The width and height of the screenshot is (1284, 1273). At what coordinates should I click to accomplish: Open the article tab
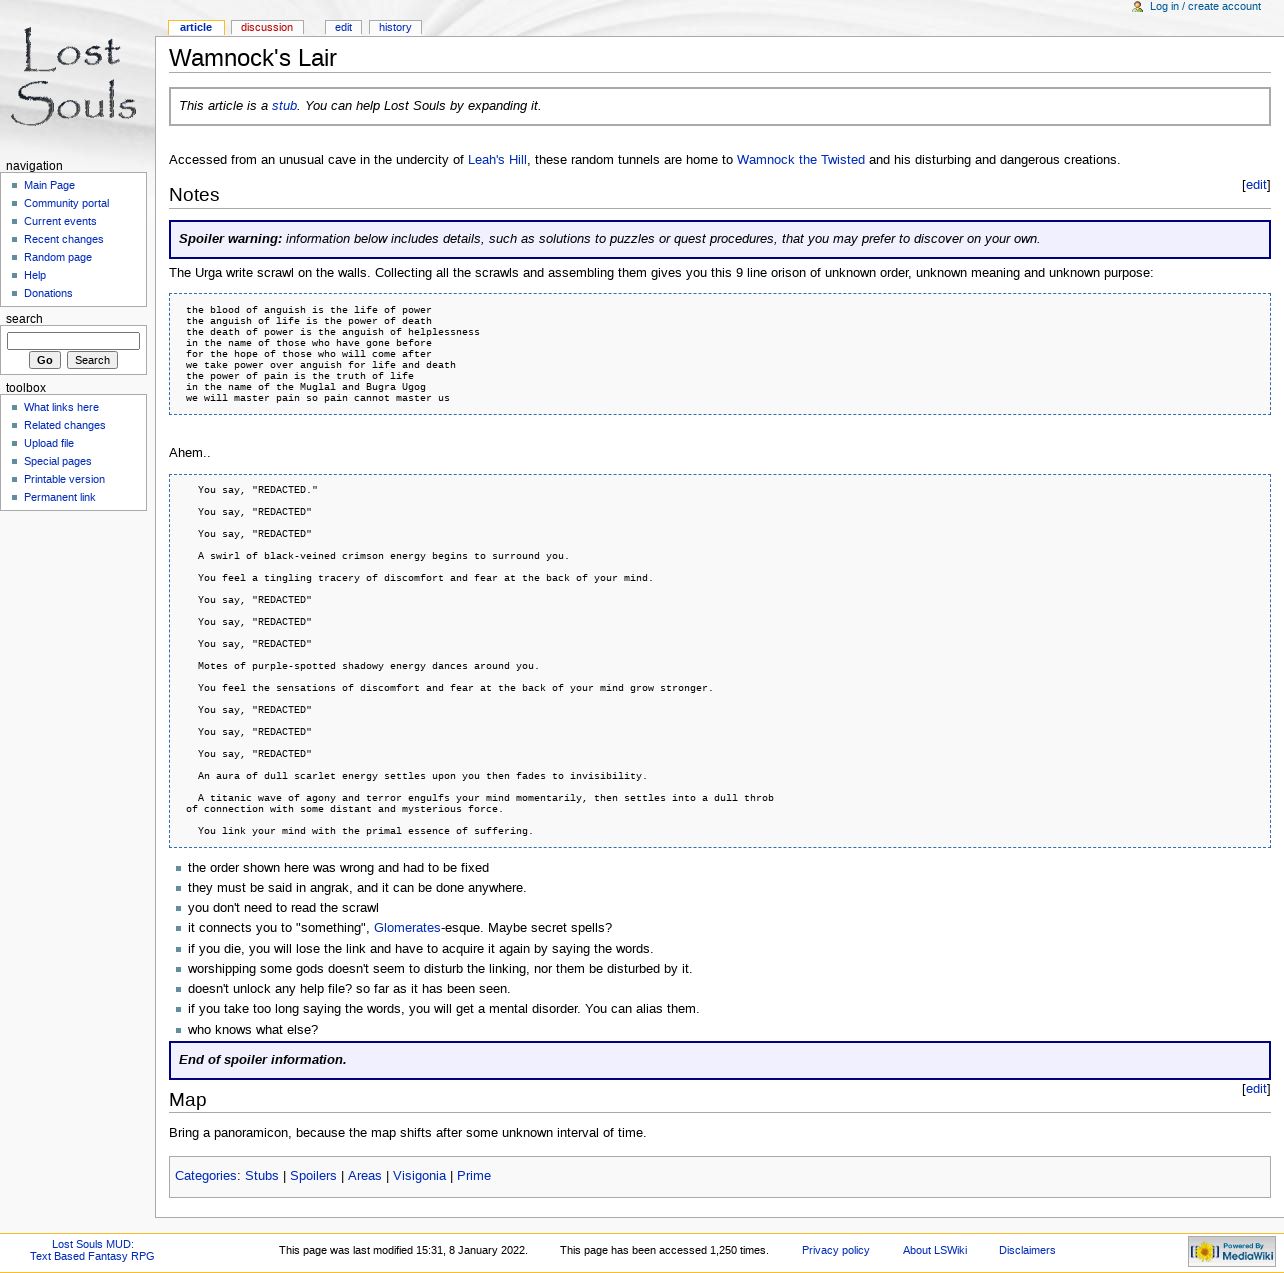pyautogui.click(x=196, y=28)
